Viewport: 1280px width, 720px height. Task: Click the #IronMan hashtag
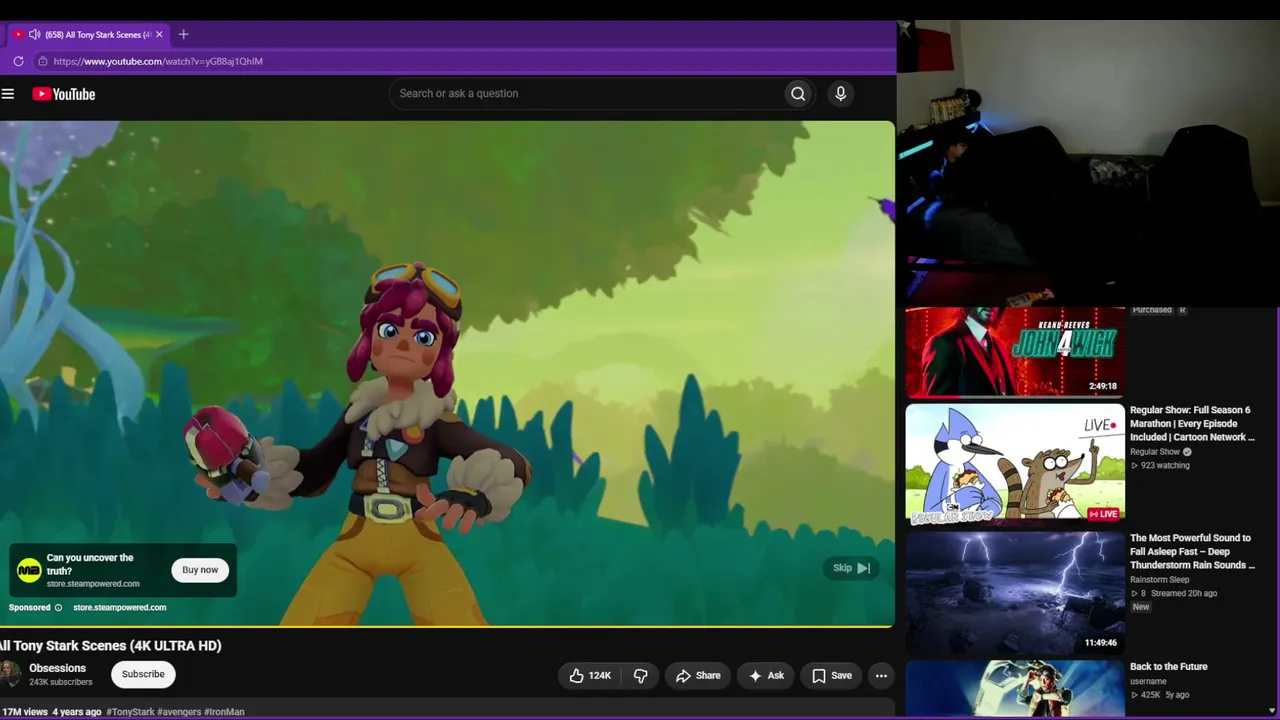225,712
